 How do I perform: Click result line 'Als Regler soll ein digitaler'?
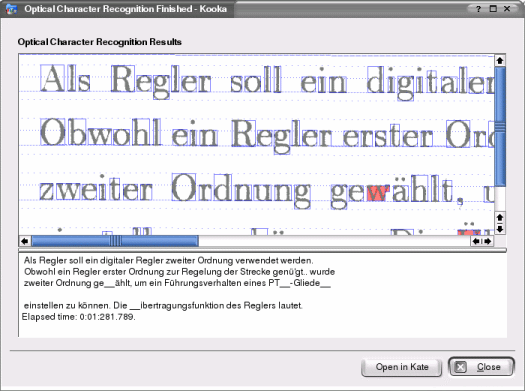tap(168, 260)
